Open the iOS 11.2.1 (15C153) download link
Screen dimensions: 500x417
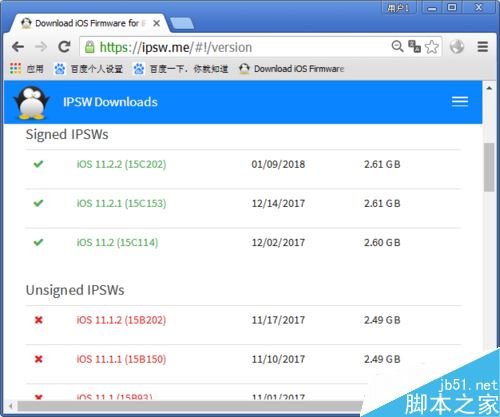coord(121,203)
